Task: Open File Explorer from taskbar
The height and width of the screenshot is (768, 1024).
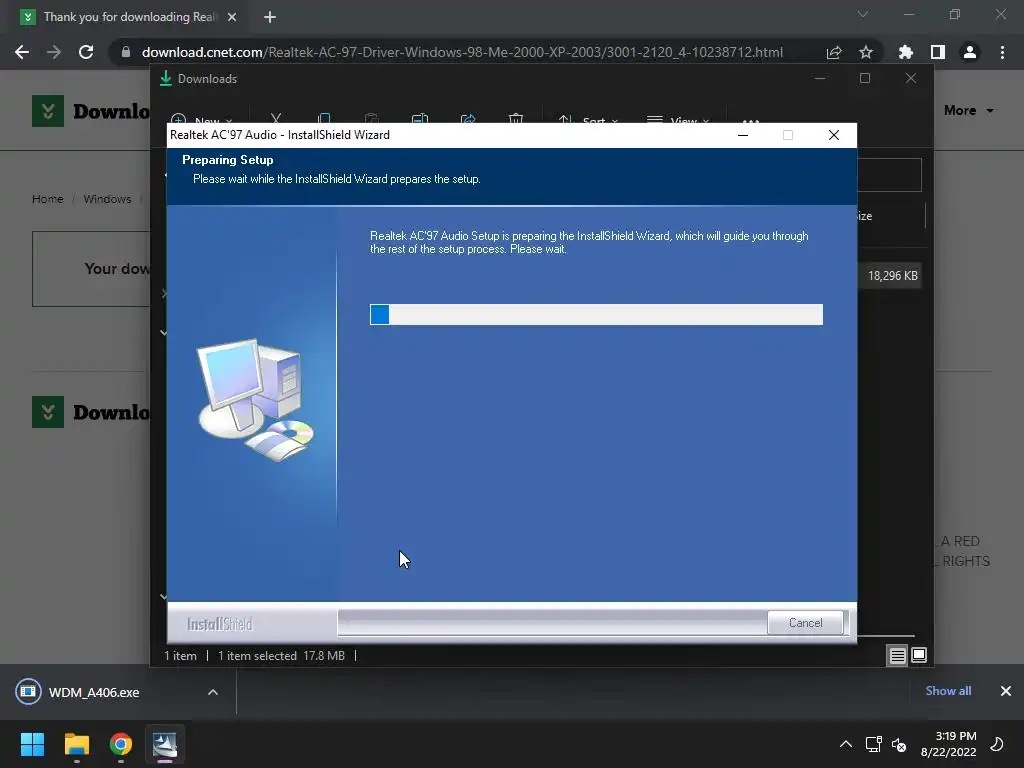Action: click(76, 744)
